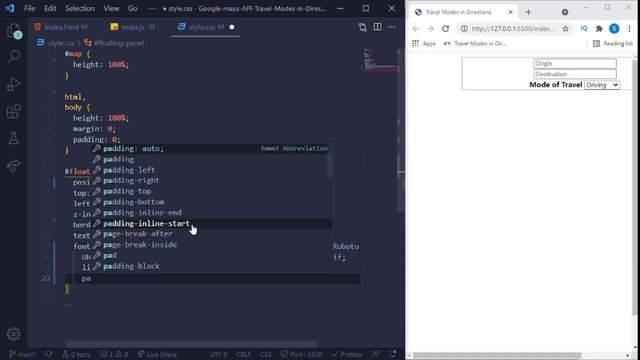
Task: Click Live Share in status bar
Action: 157,354
